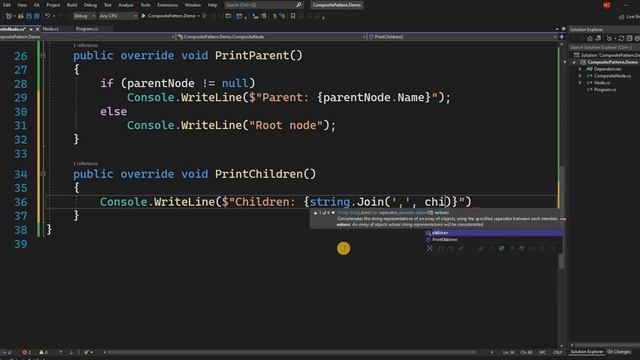The height and width of the screenshot is (360, 640).
Task: Click Solution Explorer sync icon
Action: (621, 38)
